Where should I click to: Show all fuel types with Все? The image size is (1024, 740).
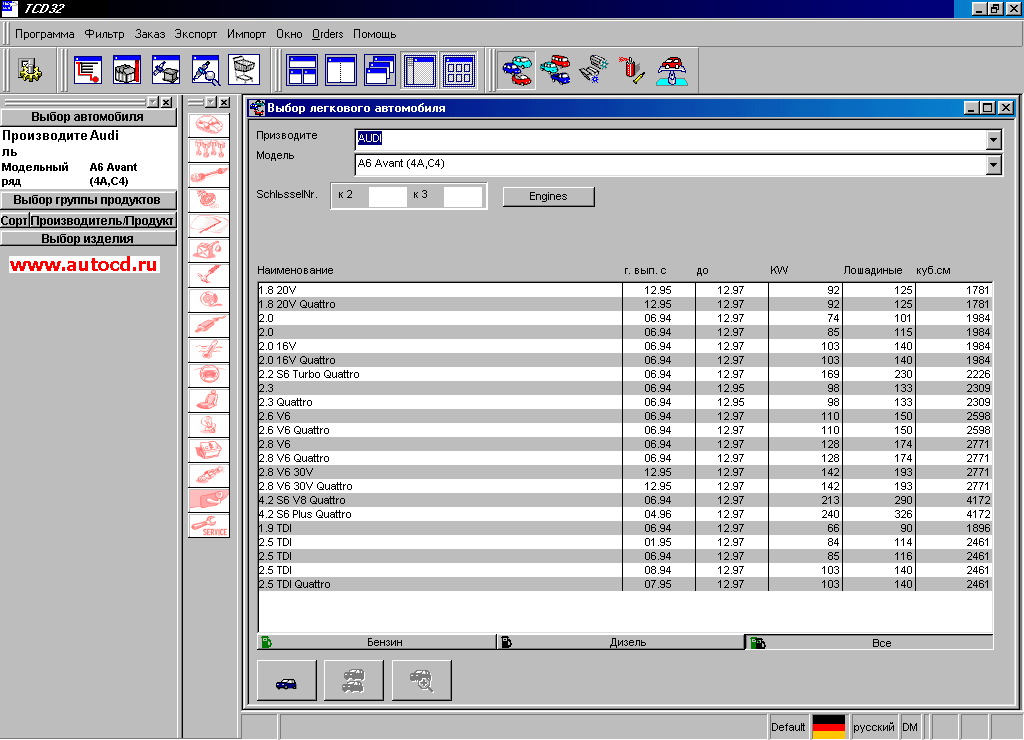[869, 643]
